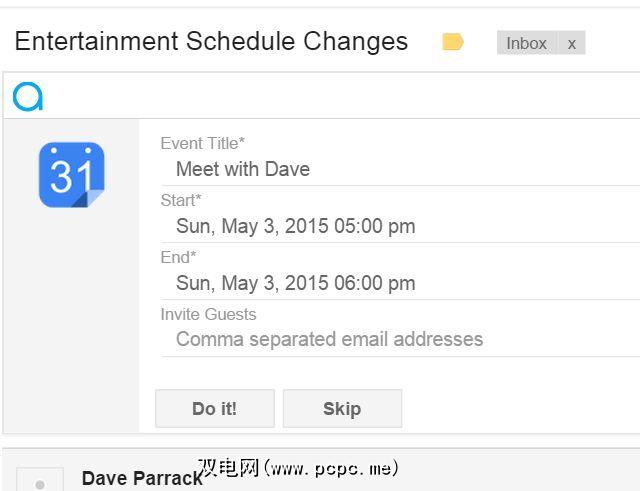This screenshot has width=640, height=491.
Task: Select the Start date and time field
Action: click(400, 226)
